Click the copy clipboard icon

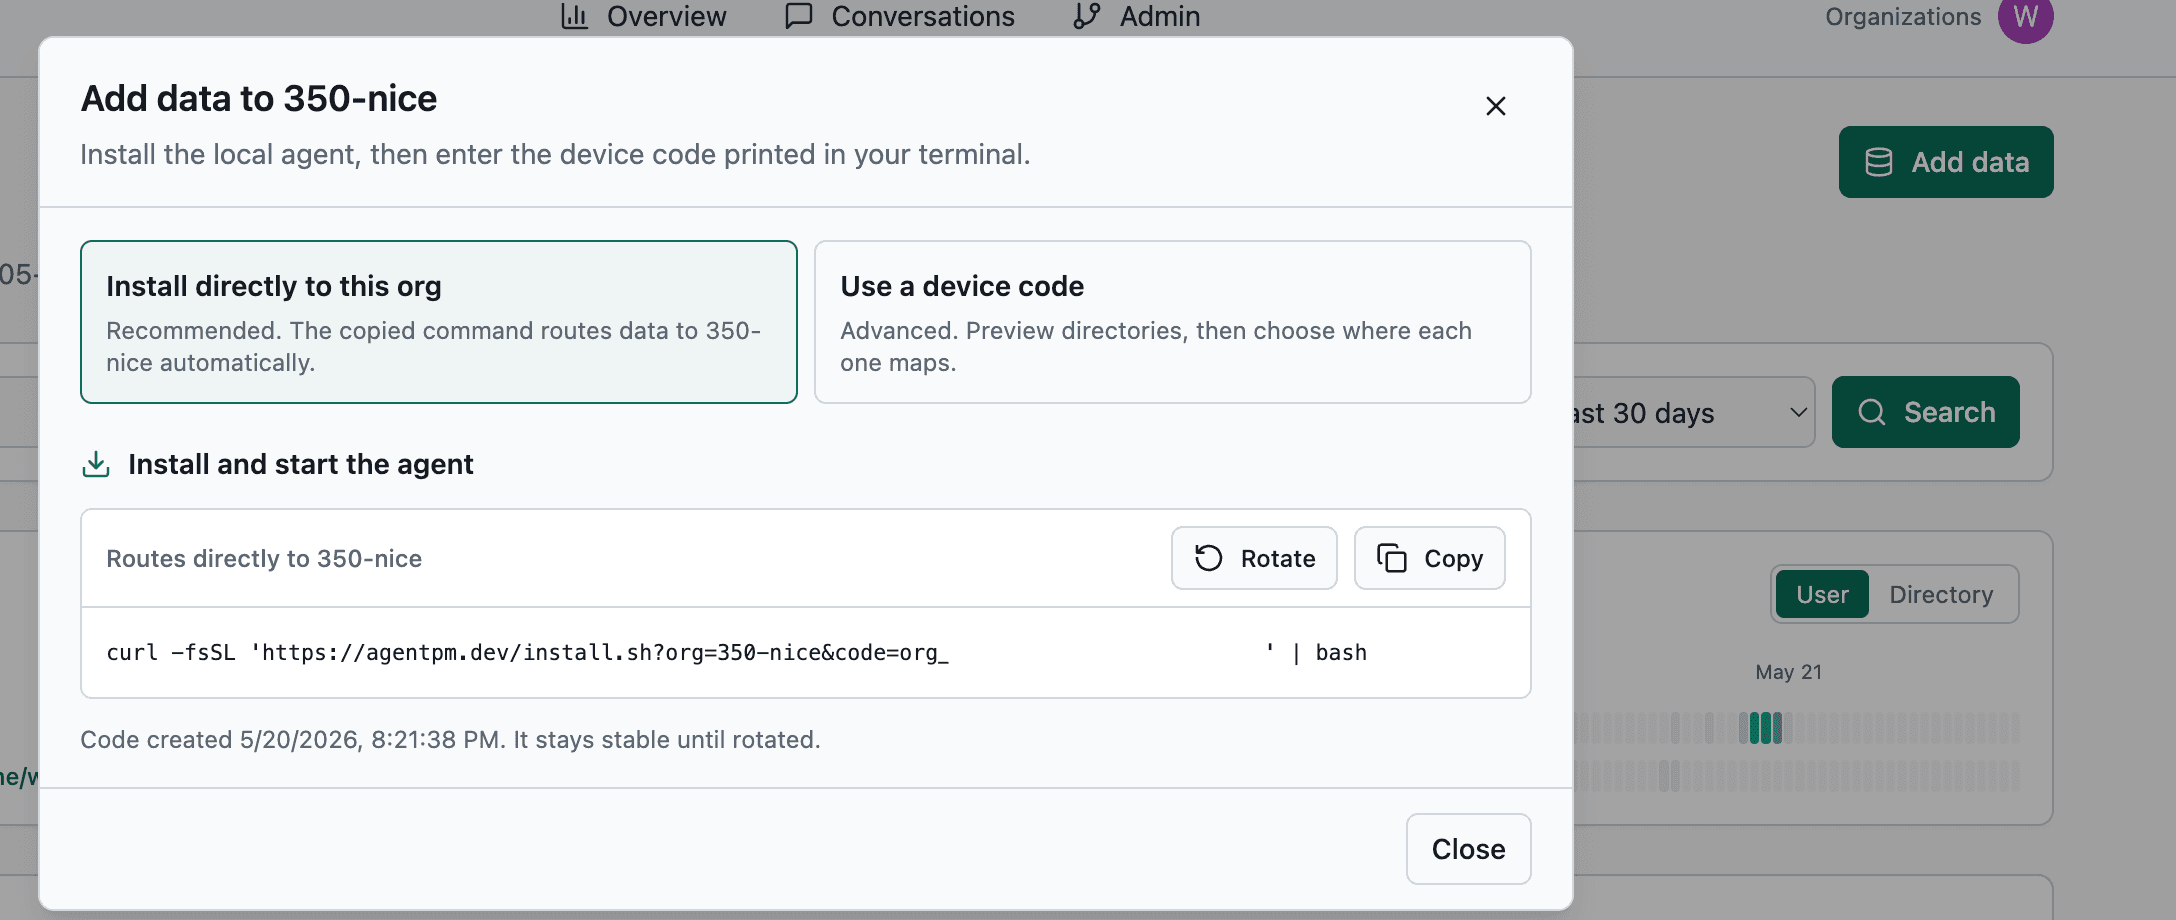click(x=1392, y=558)
